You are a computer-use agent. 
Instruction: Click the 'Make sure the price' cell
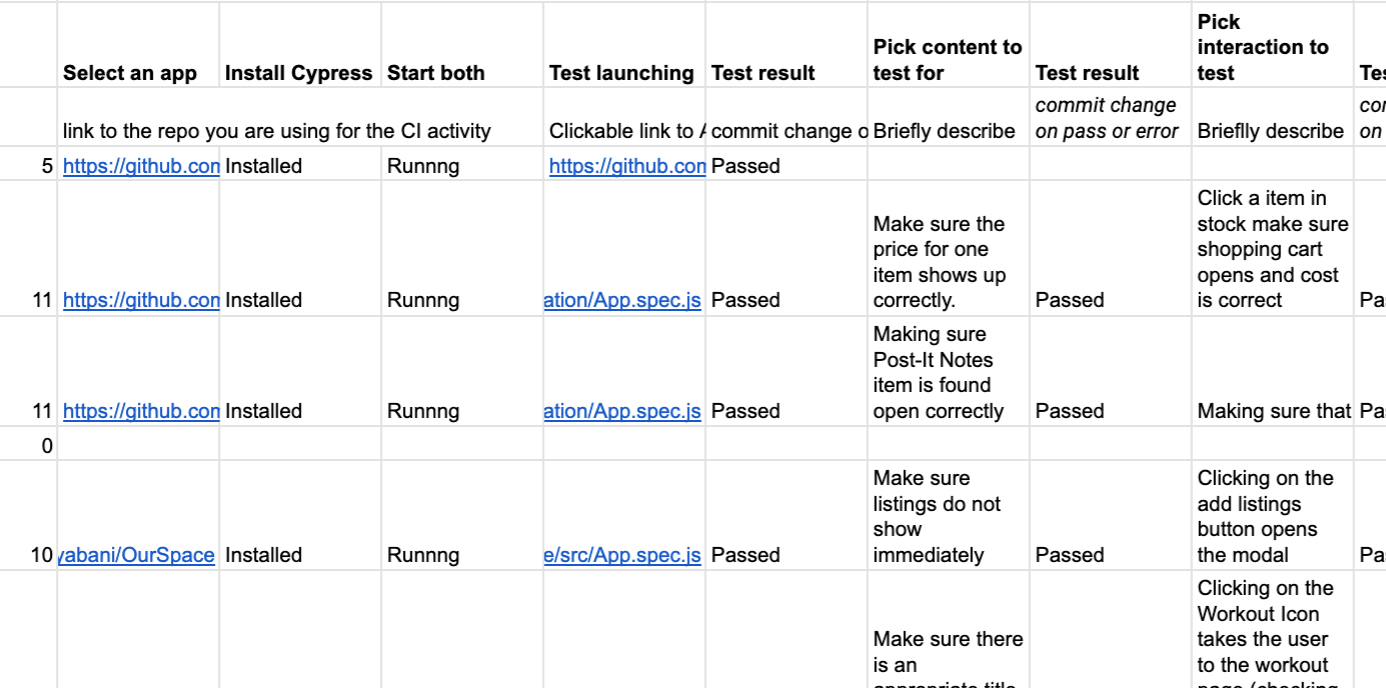coord(939,262)
